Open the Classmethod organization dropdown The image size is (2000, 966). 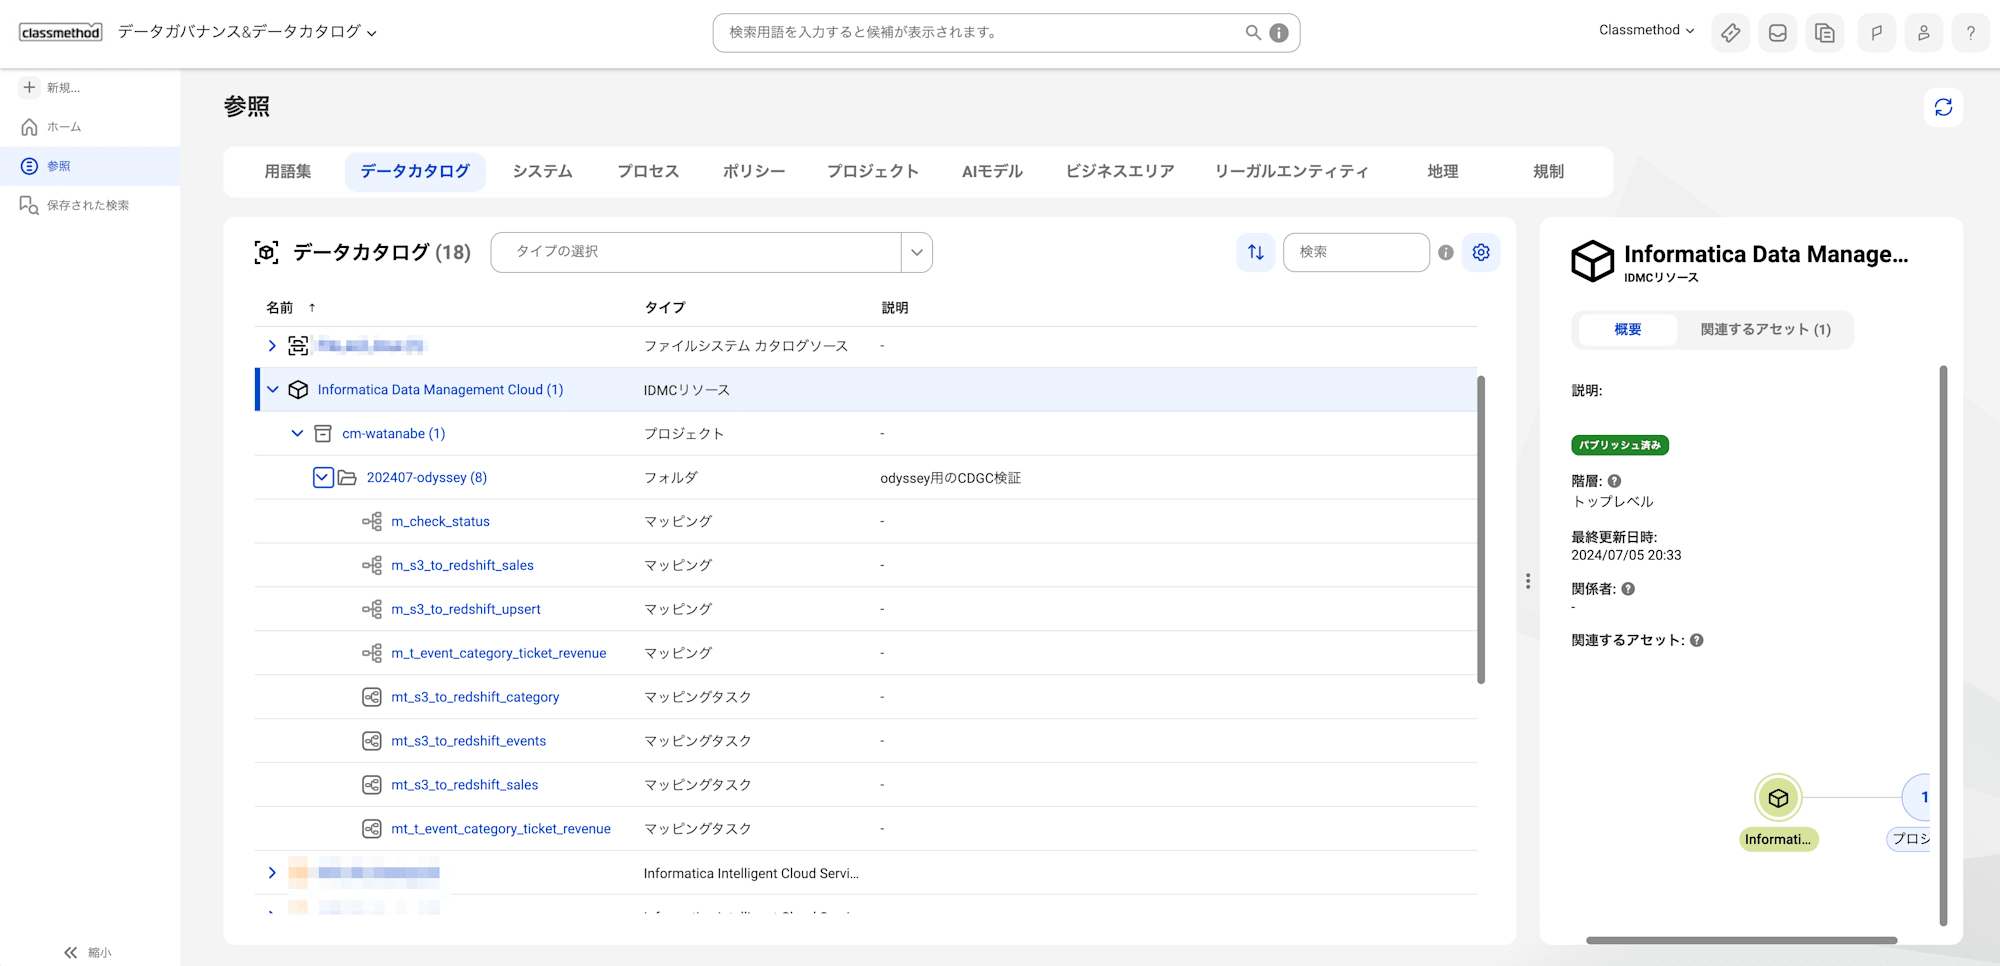pyautogui.click(x=1646, y=30)
